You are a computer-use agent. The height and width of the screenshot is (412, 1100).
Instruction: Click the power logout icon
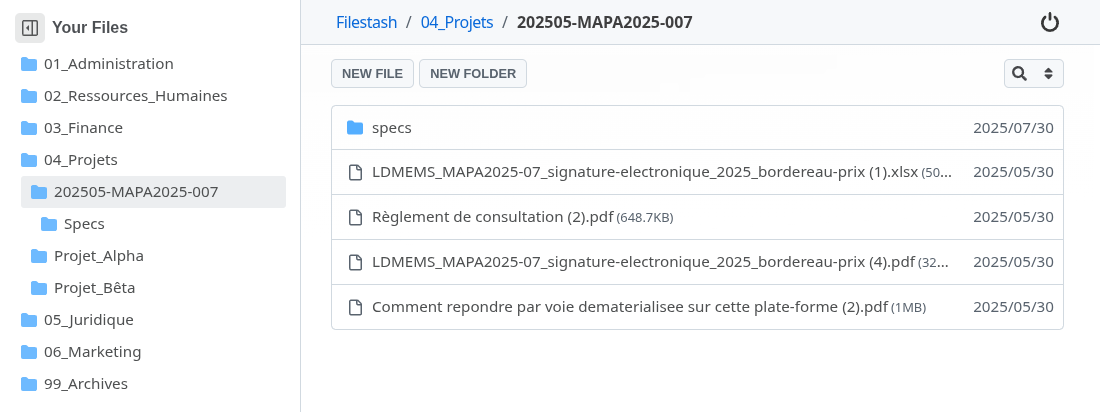pos(1049,22)
